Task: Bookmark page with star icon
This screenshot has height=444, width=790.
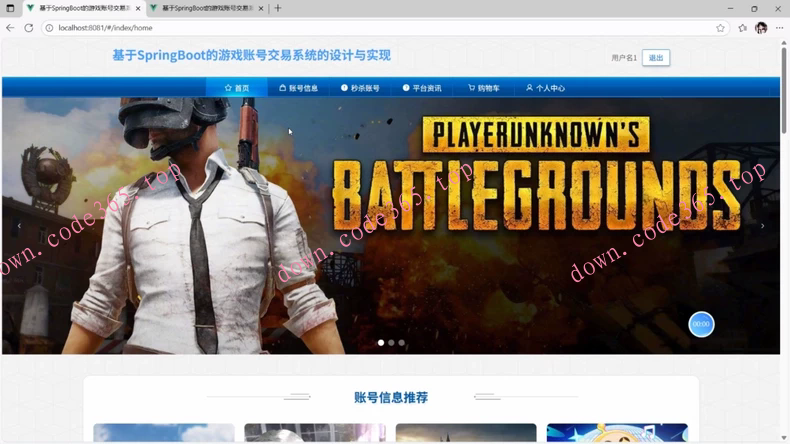Action: tap(720, 28)
